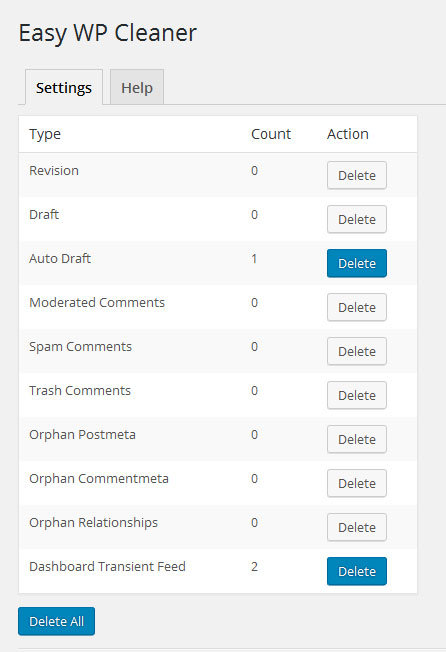Delete Spam Comments entries

point(357,351)
